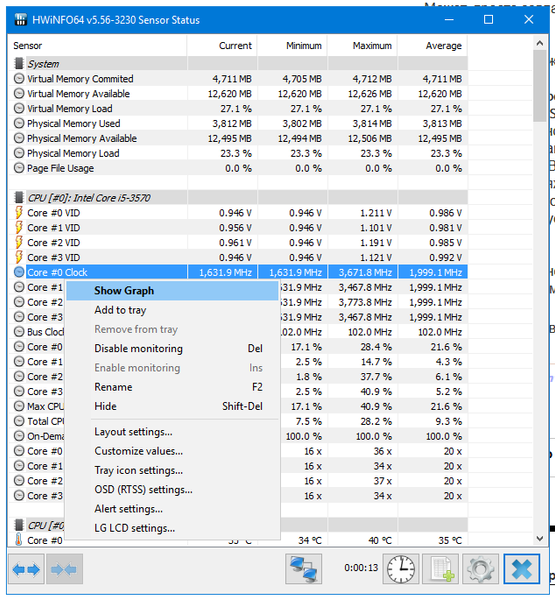Screen dimensions: 555x600
Task: Open the network monitoring computers icon
Action: 303,569
